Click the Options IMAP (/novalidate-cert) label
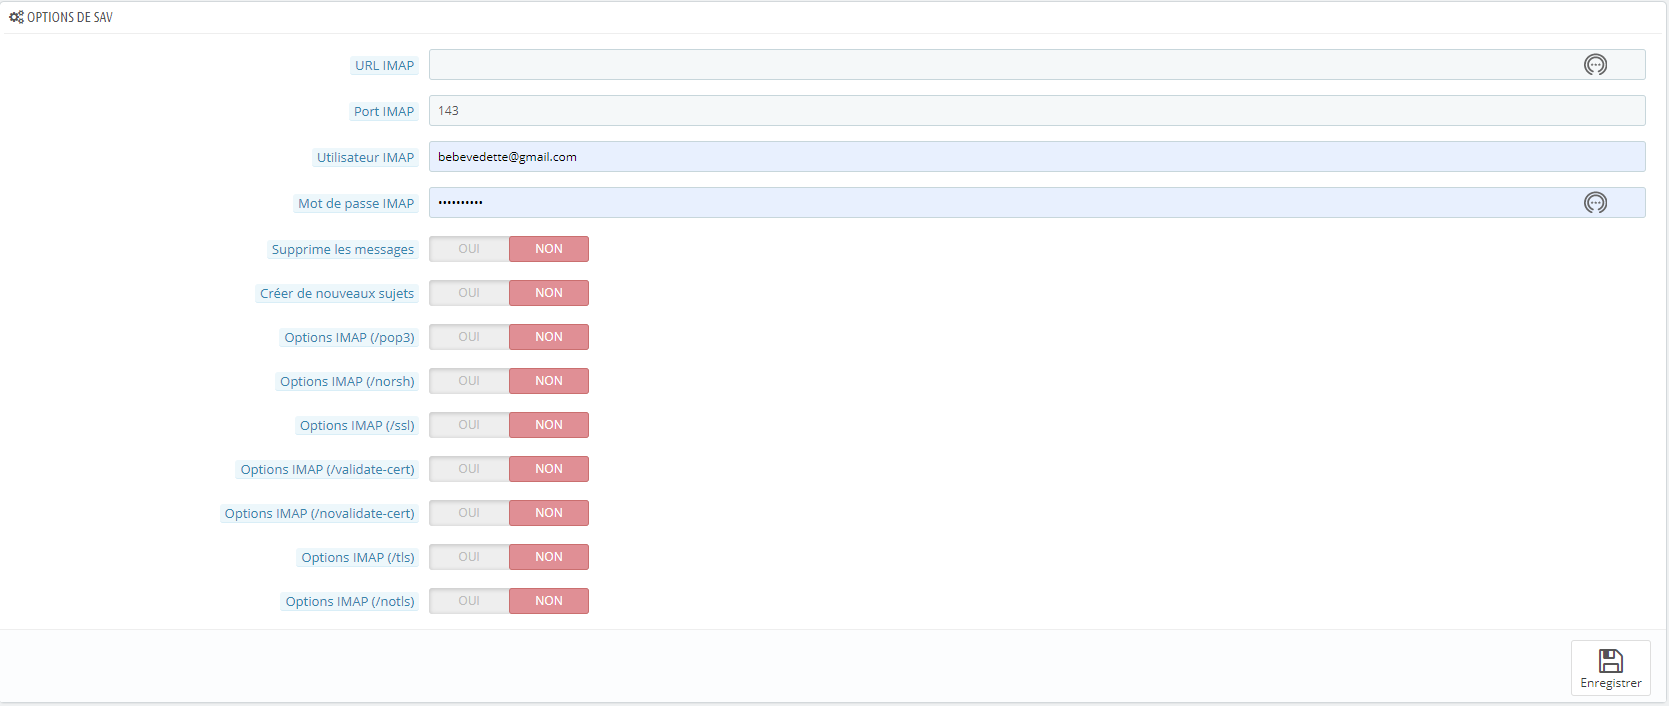1669x706 pixels. point(319,514)
